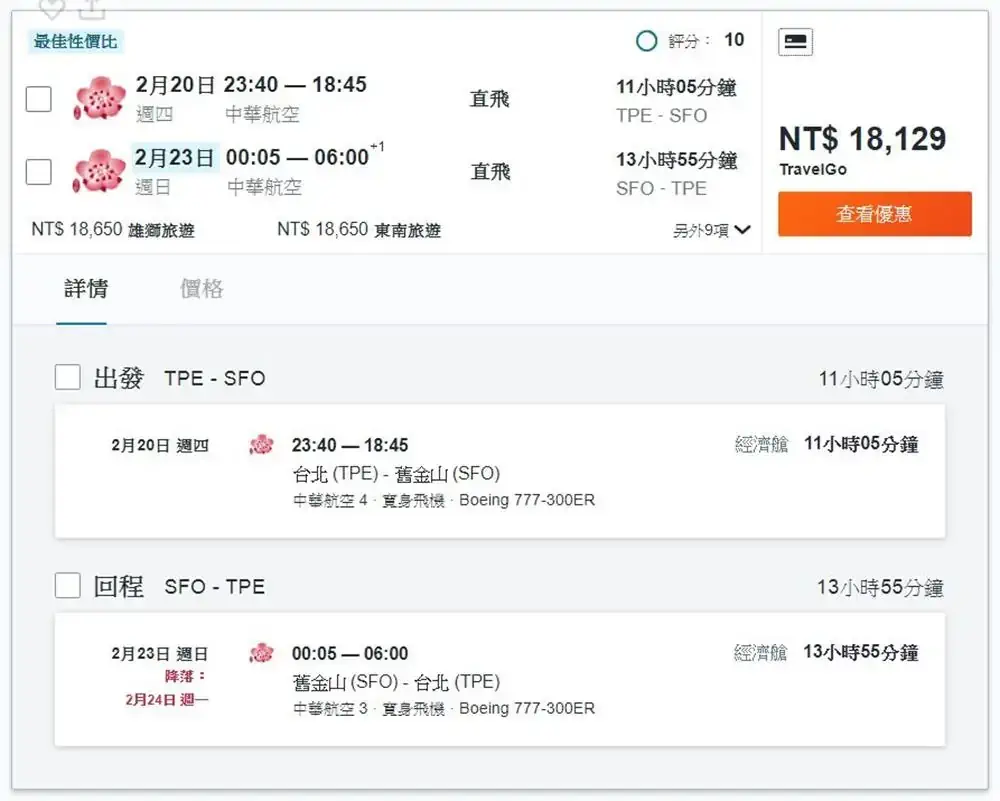Tick the checkbox for the 2月23日 00:05 flight
Screen dimensions: 1000x801
click(x=38, y=172)
